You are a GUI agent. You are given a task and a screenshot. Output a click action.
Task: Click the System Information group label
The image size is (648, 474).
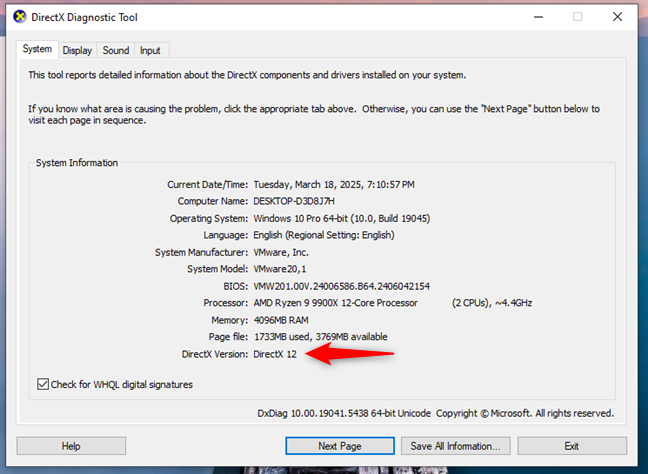pyautogui.click(x=77, y=163)
